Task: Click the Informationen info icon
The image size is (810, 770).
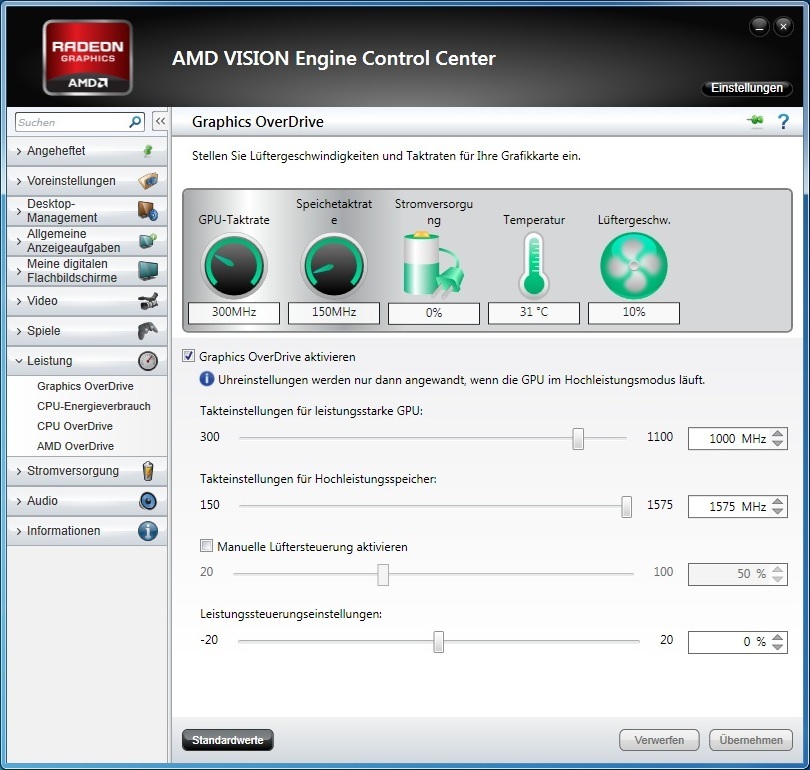Action: click(x=148, y=531)
